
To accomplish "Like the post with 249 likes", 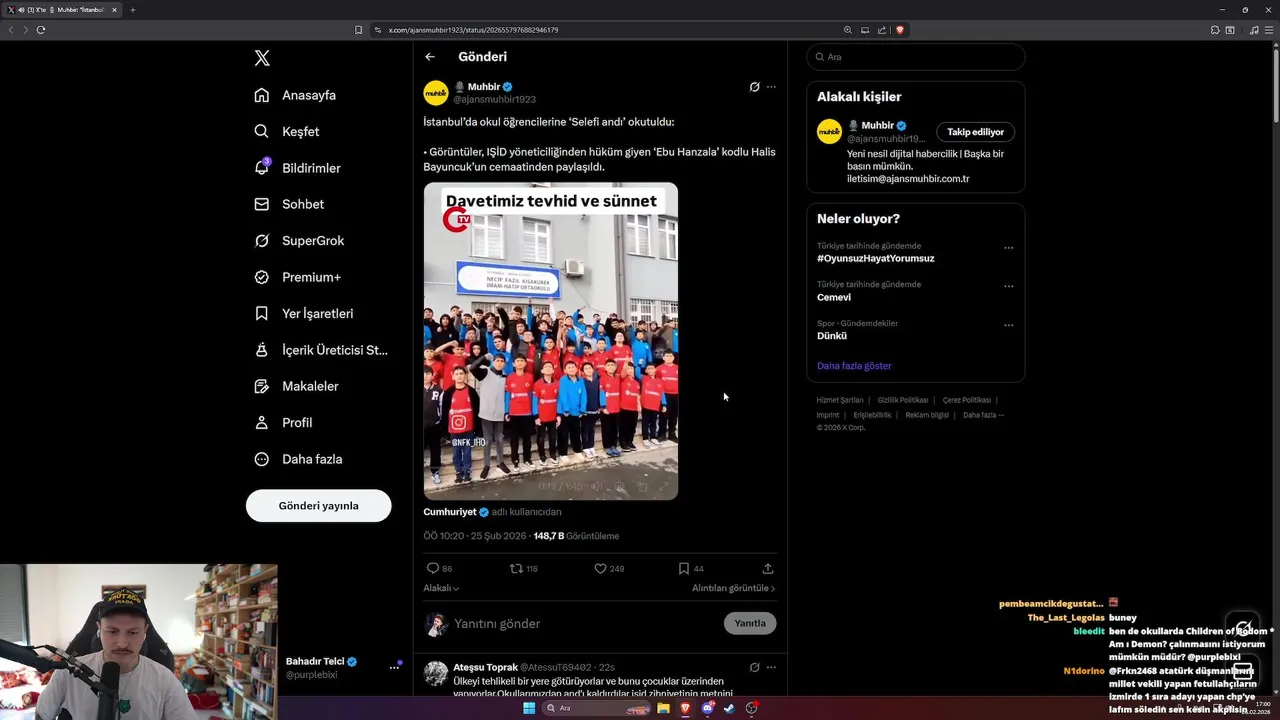I will (600, 568).
